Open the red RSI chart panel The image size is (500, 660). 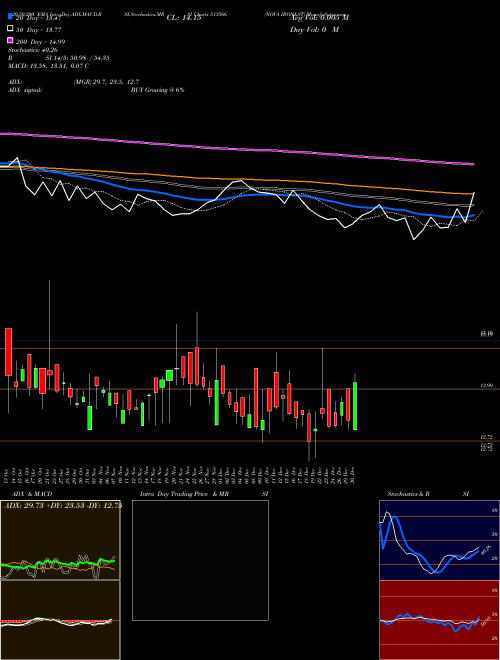[439, 620]
